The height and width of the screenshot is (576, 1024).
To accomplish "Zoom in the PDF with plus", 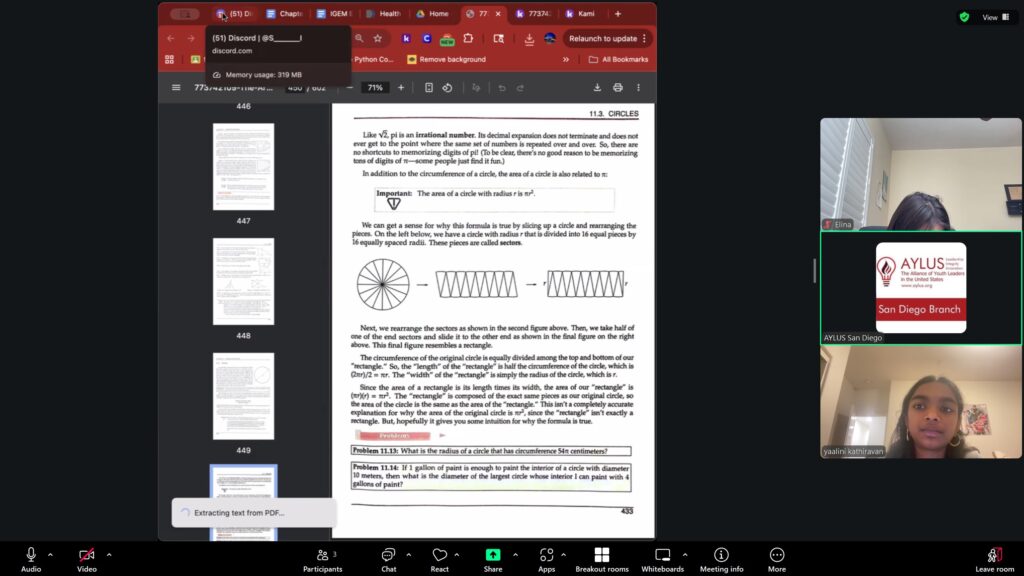I will coord(401,88).
